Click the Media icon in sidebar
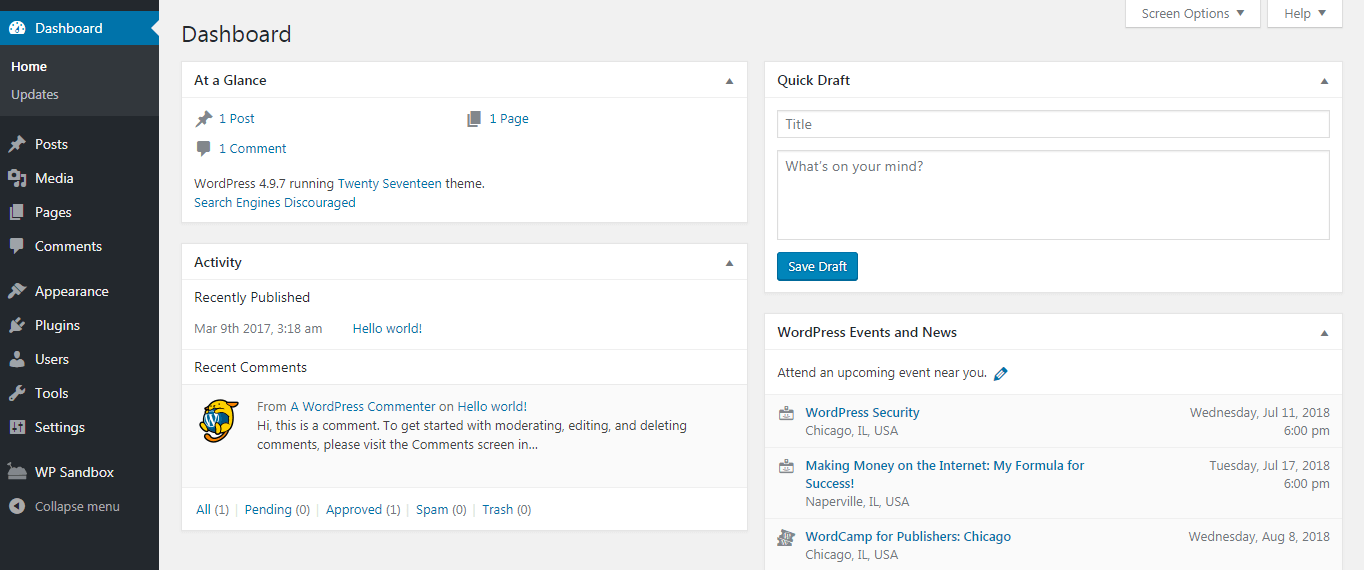The height and width of the screenshot is (570, 1364). tap(17, 178)
